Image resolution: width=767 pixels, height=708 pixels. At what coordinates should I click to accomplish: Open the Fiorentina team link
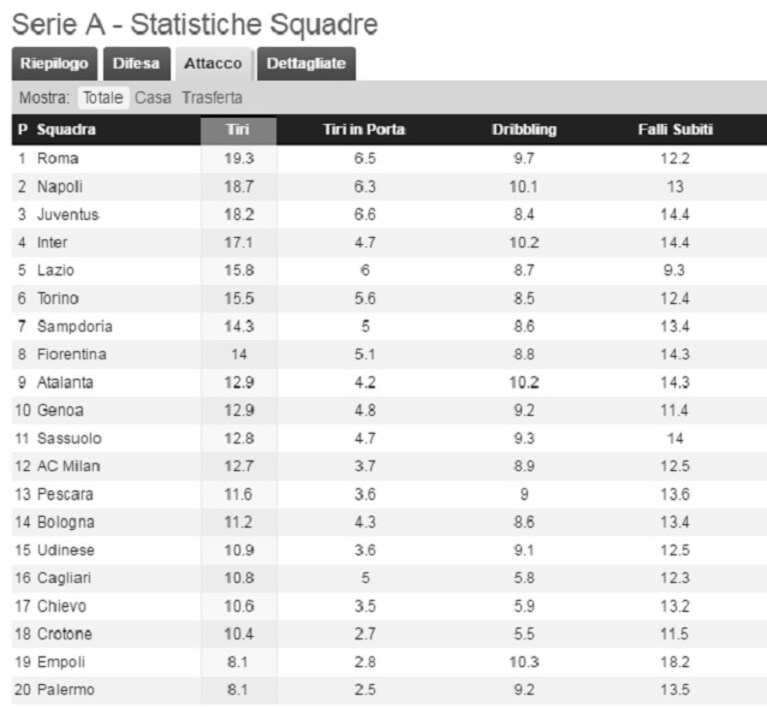[72, 354]
